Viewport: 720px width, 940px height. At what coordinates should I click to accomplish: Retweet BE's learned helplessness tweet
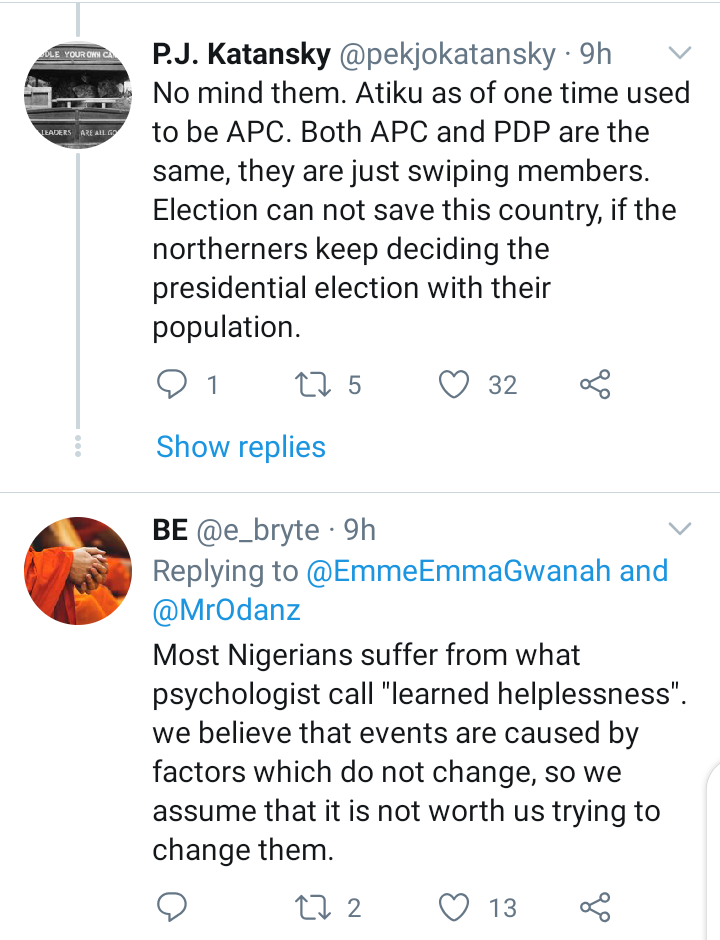pos(312,907)
